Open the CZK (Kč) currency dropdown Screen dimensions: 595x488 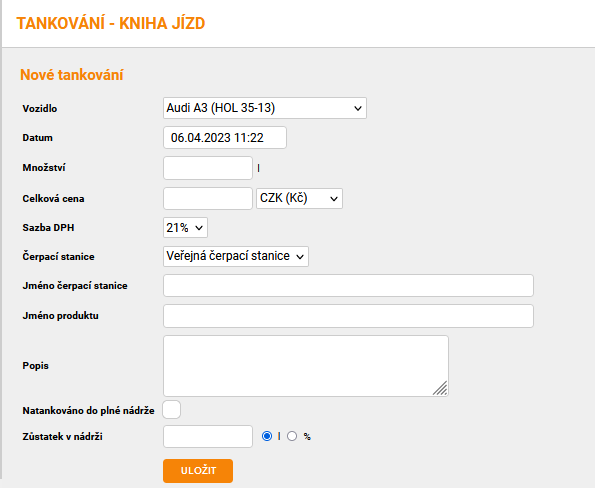299,198
